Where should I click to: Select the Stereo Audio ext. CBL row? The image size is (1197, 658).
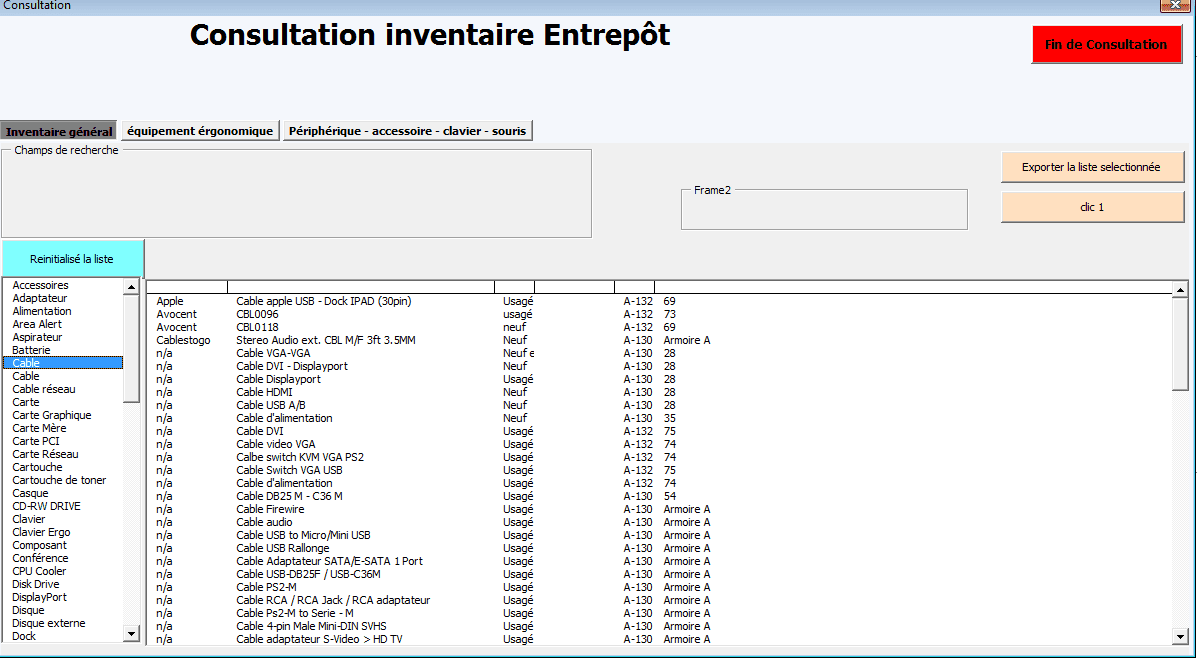pyautogui.click(x=325, y=340)
